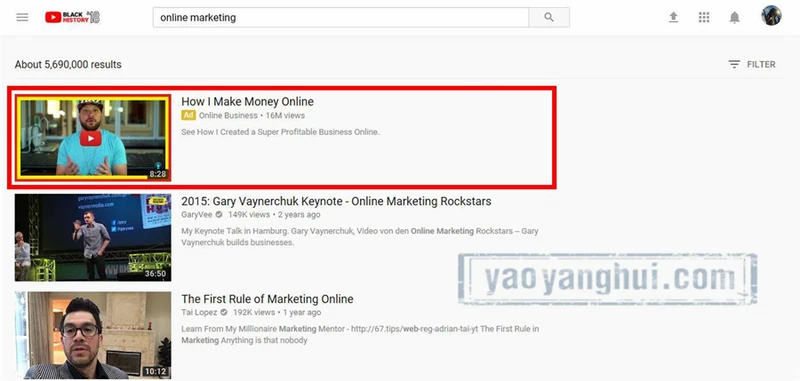This screenshot has width=800, height=381.
Task: Open the user account avatar menu
Action: tap(771, 16)
